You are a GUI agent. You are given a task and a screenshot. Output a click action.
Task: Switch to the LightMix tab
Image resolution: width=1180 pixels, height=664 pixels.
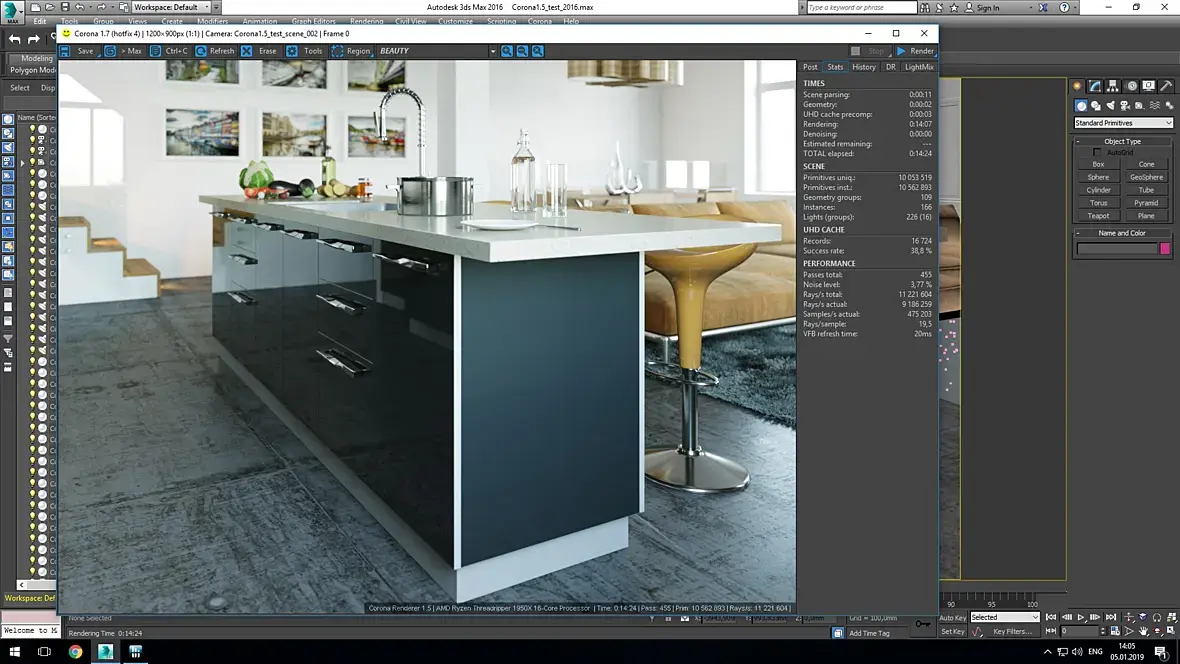click(x=919, y=67)
